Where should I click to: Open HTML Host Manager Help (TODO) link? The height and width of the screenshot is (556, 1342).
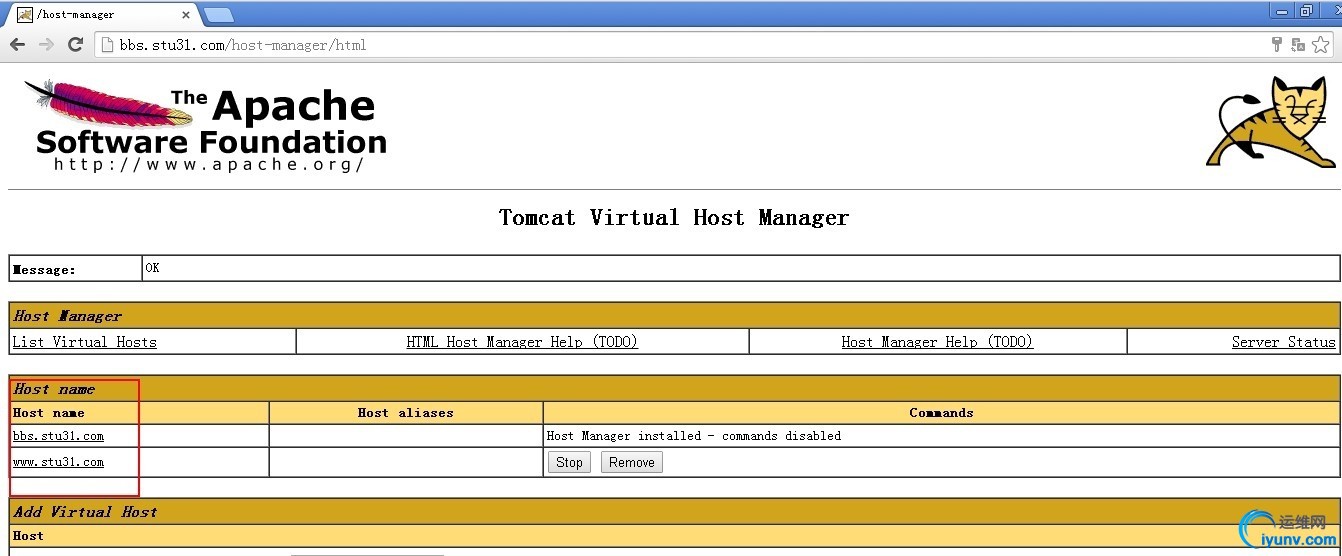[x=522, y=342]
